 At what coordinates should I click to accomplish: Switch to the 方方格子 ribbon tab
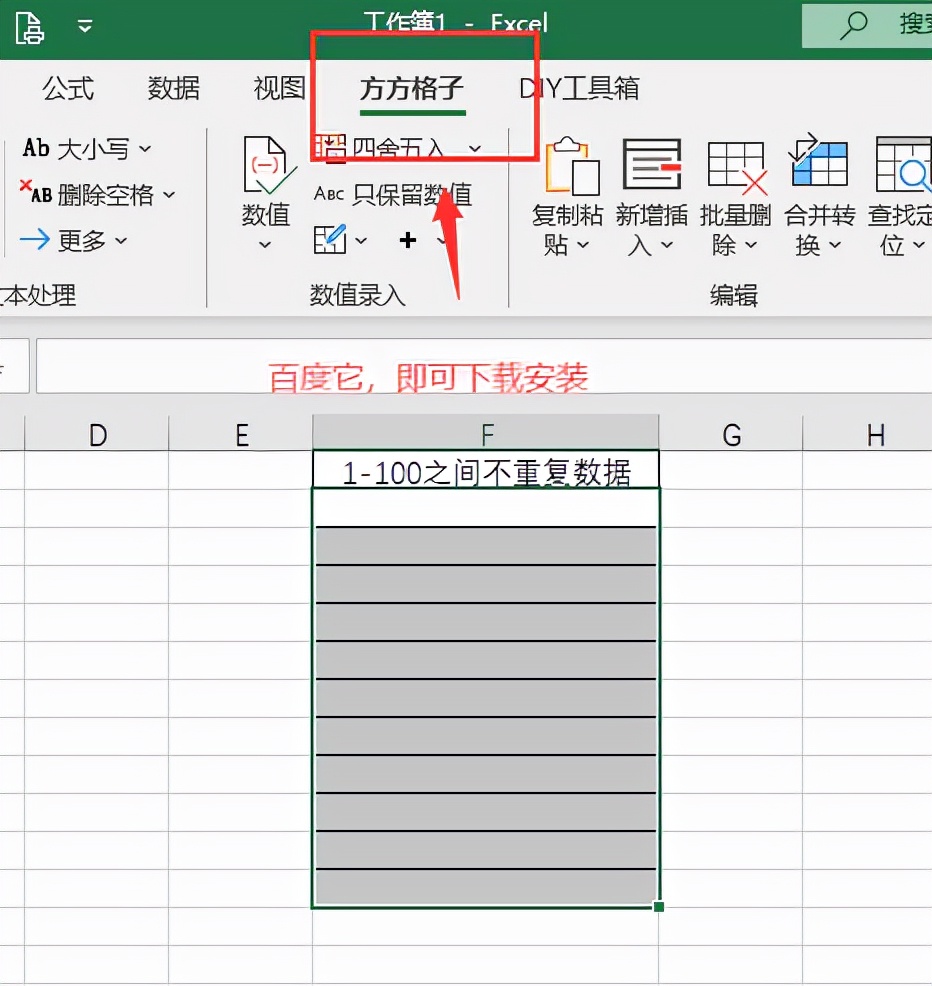point(411,88)
